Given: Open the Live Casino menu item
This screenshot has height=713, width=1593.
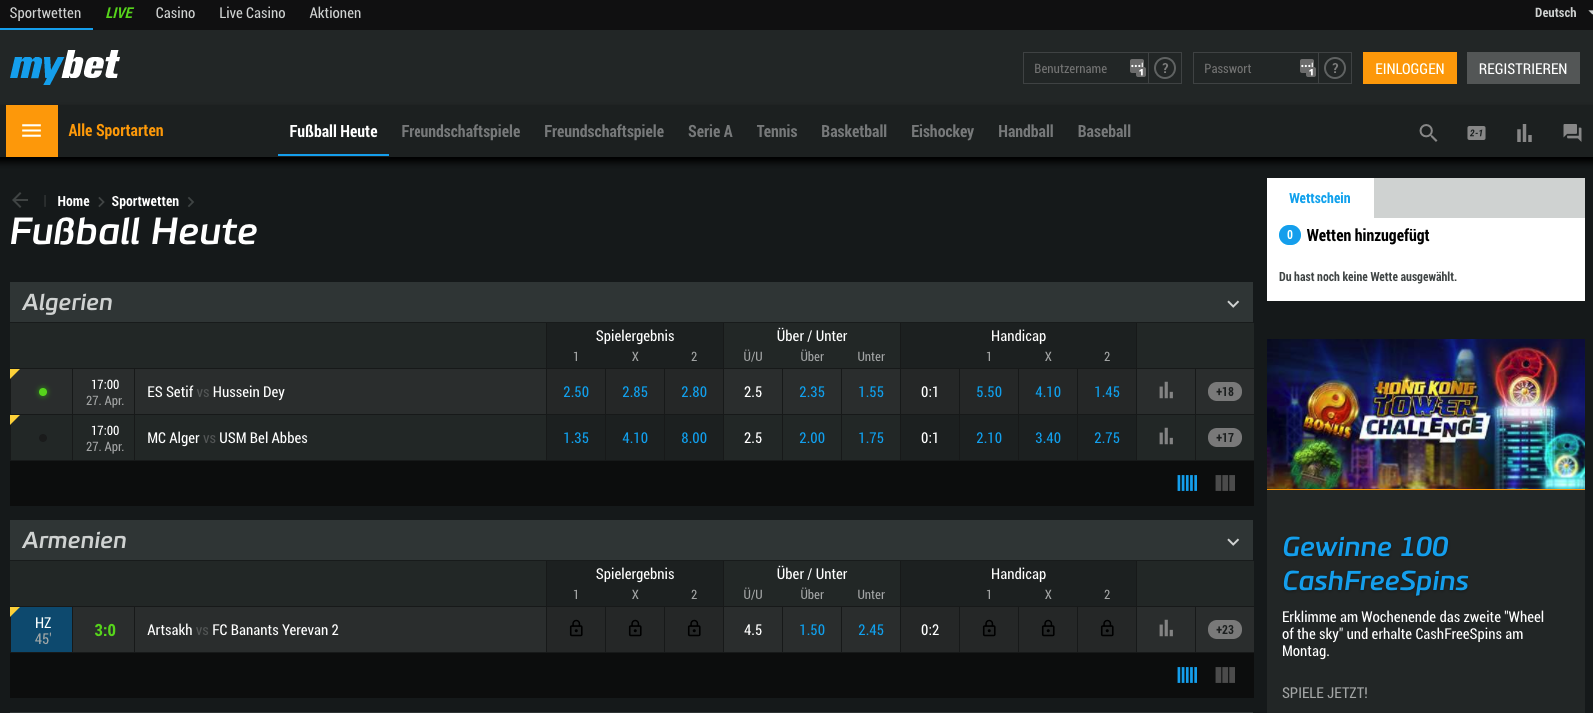Looking at the screenshot, I should pos(252,13).
